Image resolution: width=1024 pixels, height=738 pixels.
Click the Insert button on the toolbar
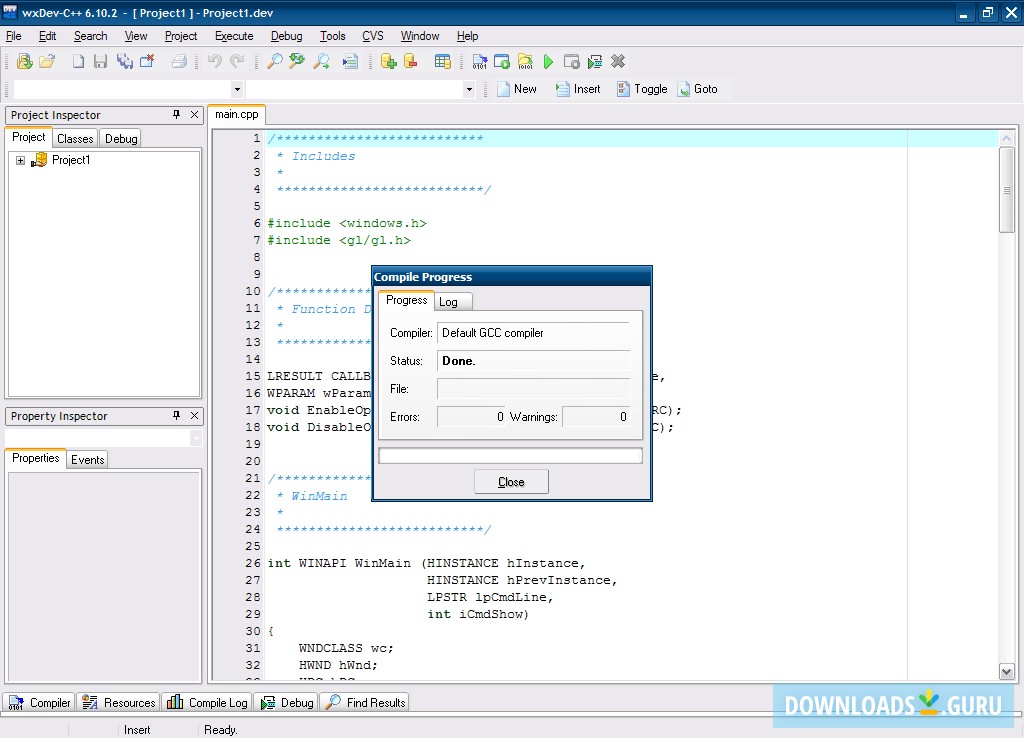pos(578,88)
